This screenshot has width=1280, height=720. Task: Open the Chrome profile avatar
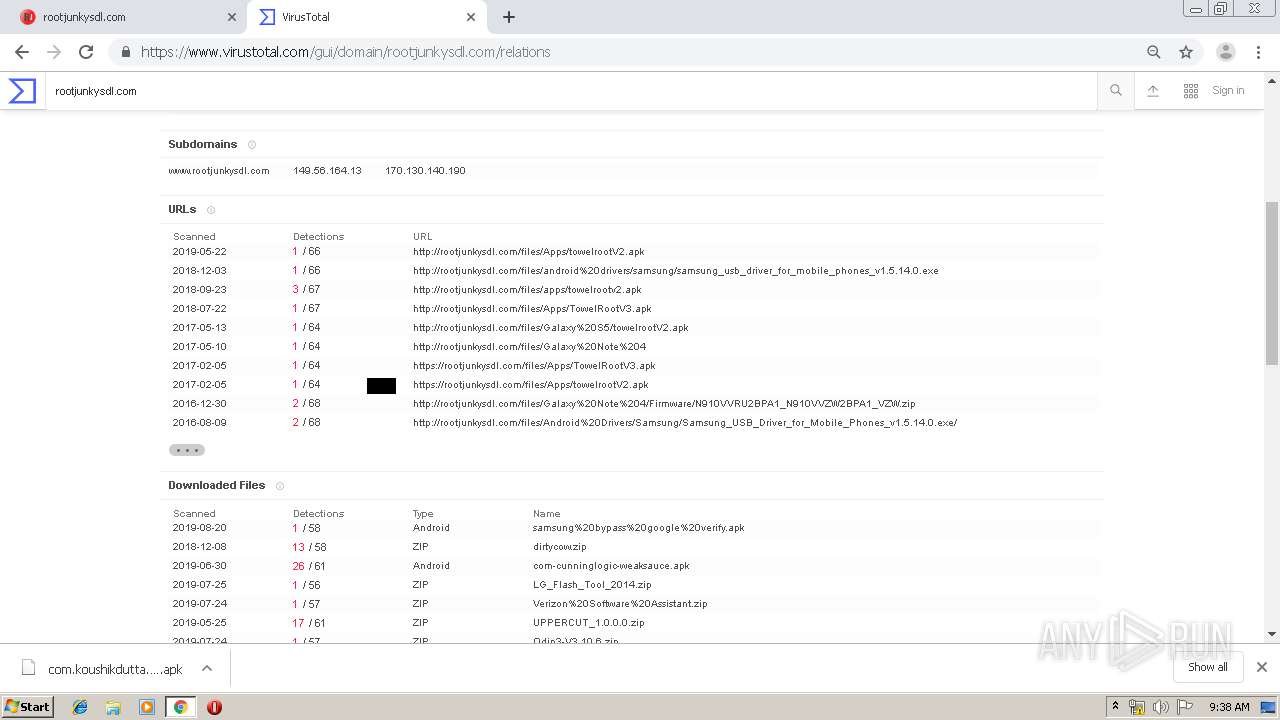(1226, 52)
